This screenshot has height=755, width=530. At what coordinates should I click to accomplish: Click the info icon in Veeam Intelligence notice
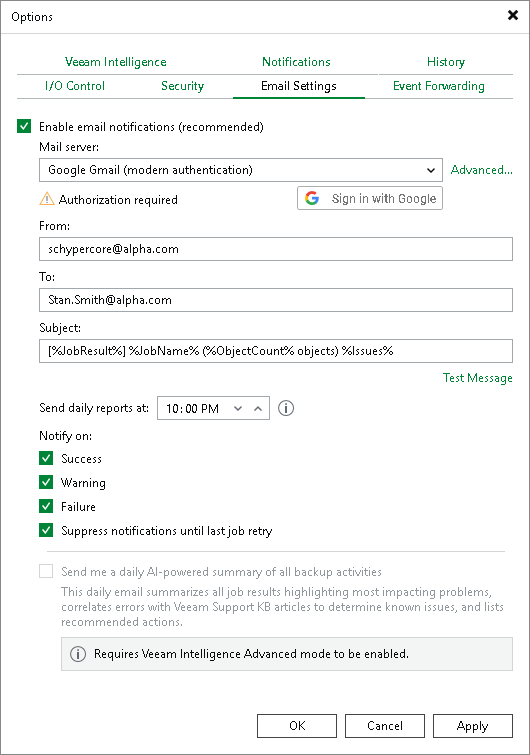tap(78, 654)
